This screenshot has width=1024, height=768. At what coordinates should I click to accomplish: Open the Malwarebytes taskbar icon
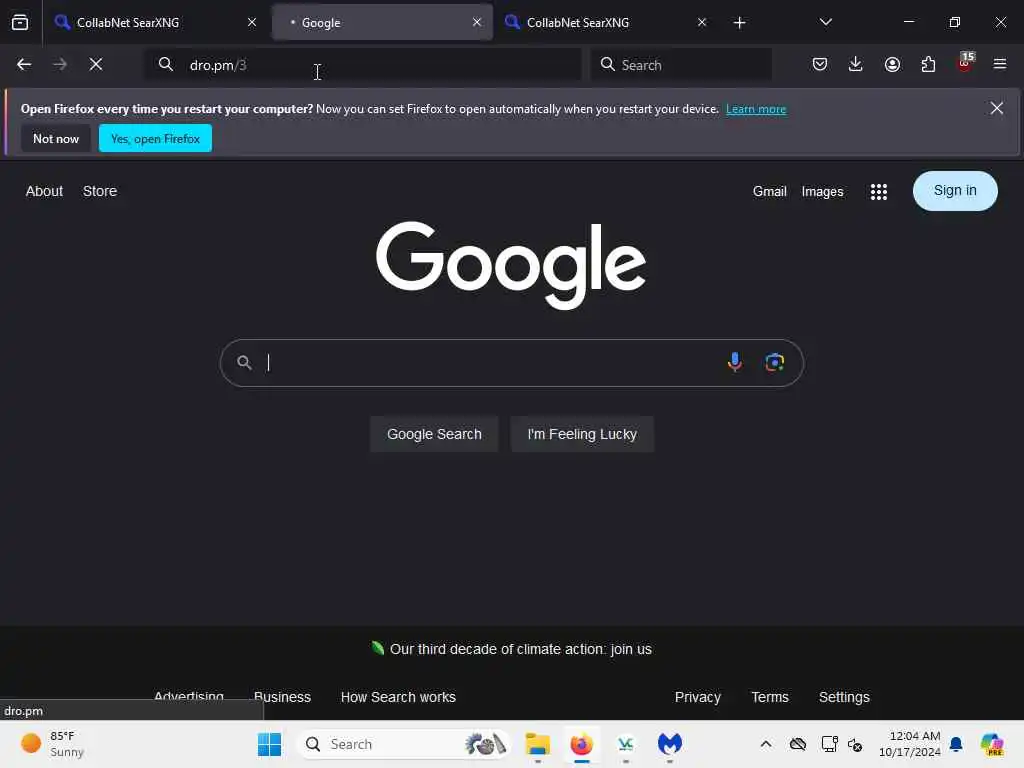pos(669,744)
